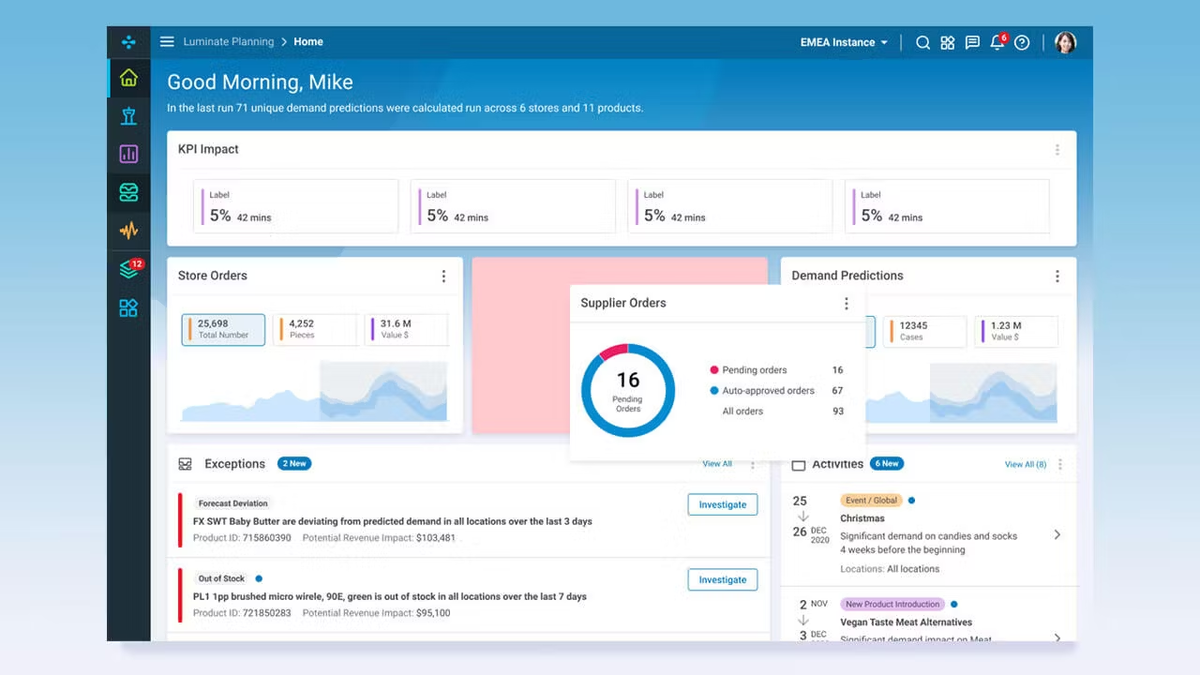Select the 31.6 M Value $ tile
Image resolution: width=1200 pixels, height=675 pixels.
coord(406,329)
